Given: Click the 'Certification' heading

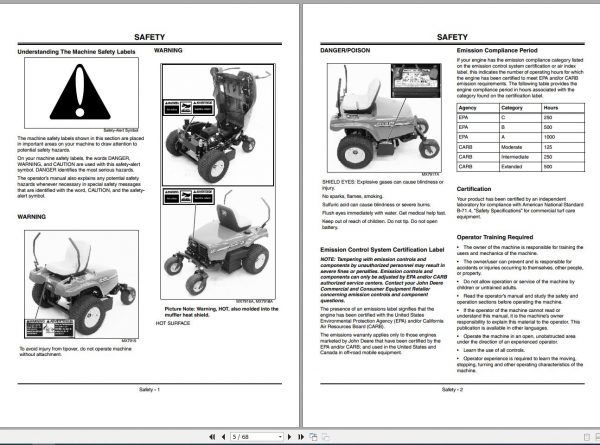Looking at the screenshot, I should pos(473,189).
